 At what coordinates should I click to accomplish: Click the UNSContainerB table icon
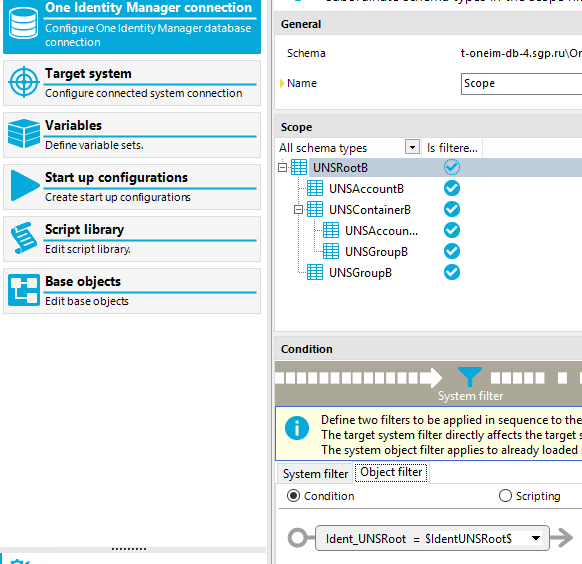click(315, 209)
